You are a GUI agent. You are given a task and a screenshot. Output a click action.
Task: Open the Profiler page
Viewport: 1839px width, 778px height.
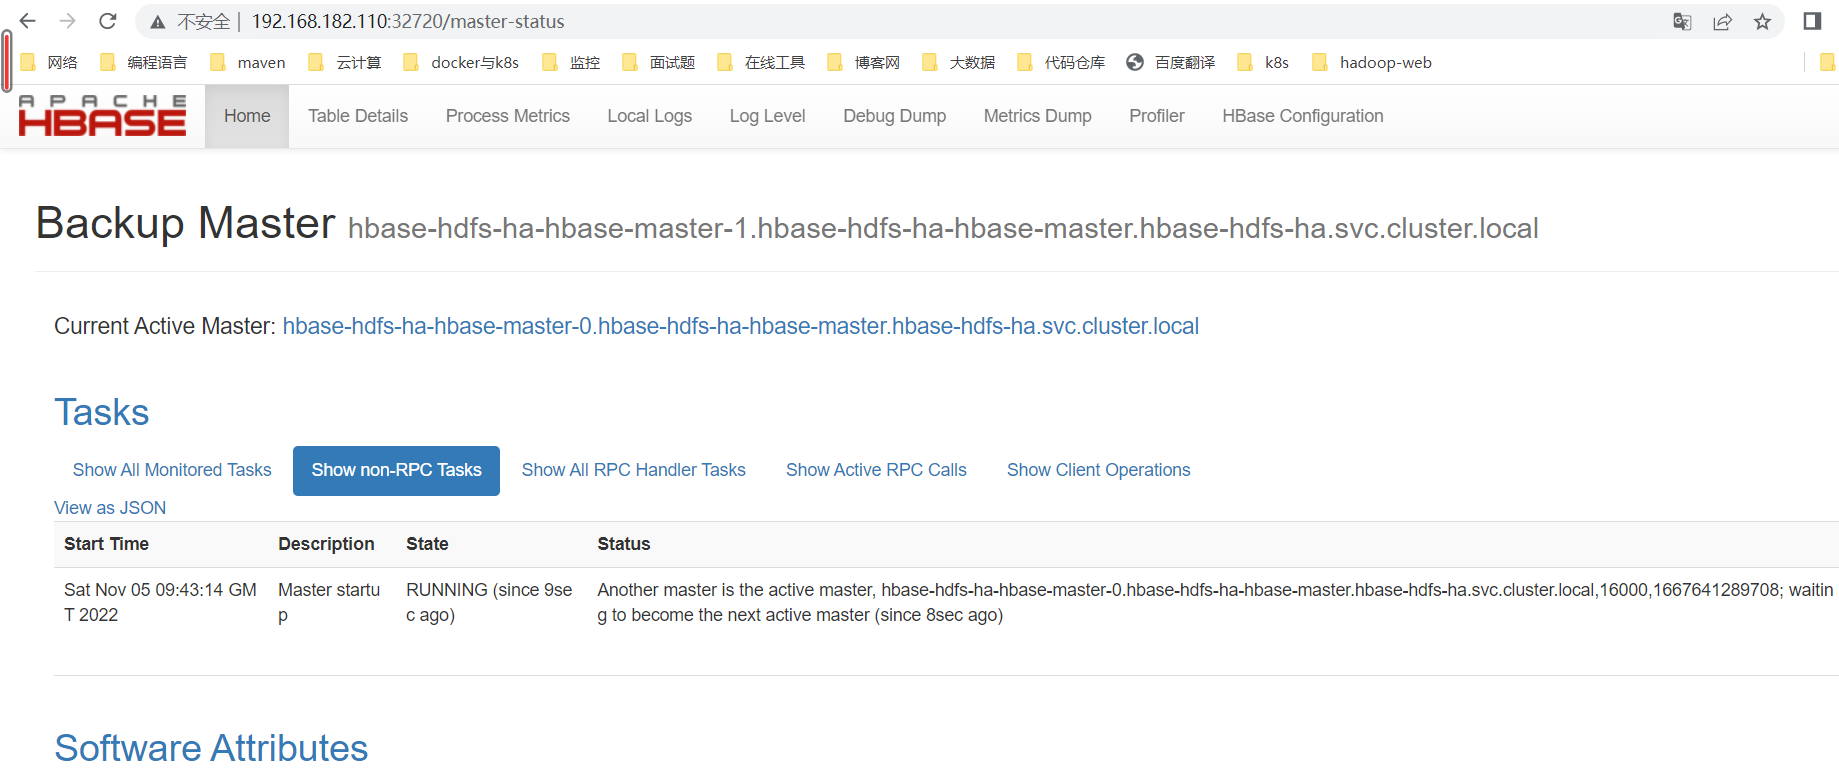coord(1157,116)
